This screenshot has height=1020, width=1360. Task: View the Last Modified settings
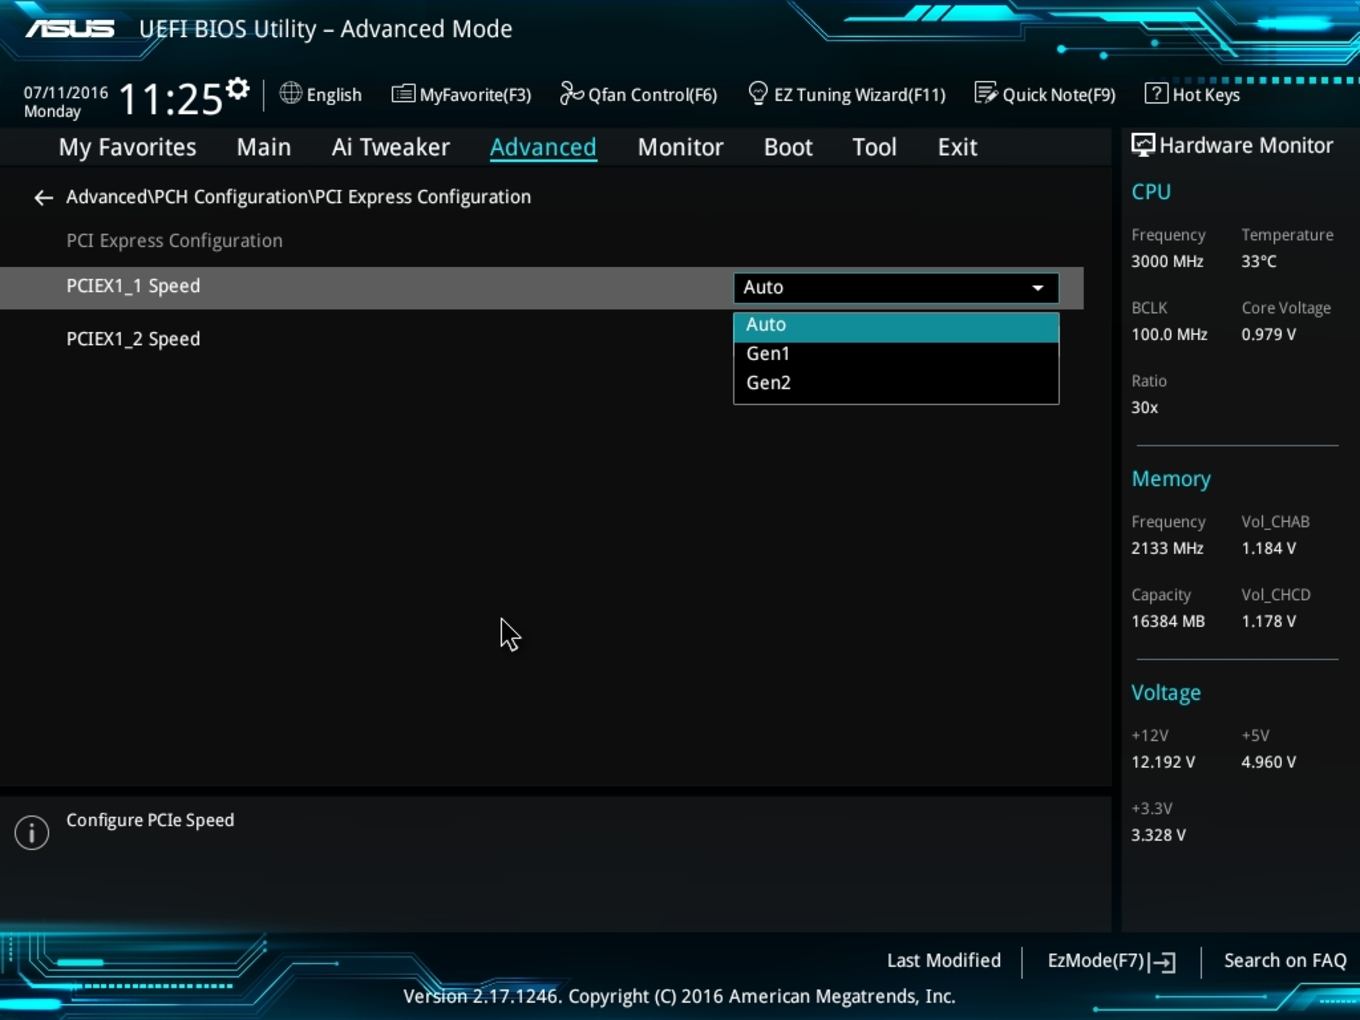pyautogui.click(x=943, y=961)
